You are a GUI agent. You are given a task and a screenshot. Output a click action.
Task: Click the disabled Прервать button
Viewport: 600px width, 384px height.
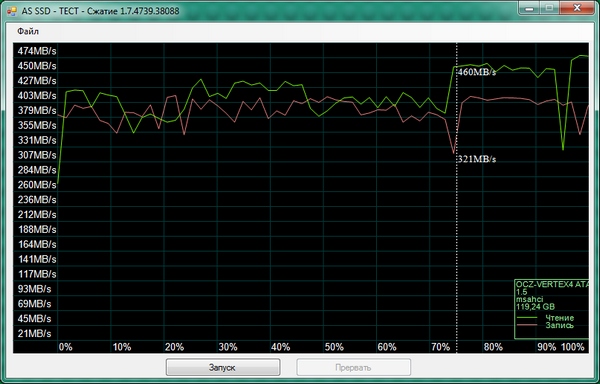(354, 367)
